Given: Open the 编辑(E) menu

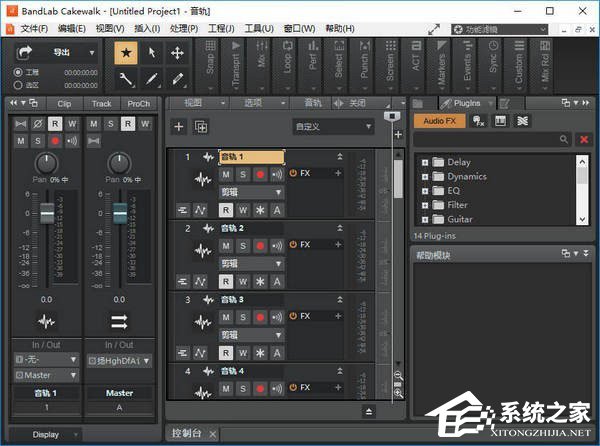Looking at the screenshot, I should click(72, 29).
